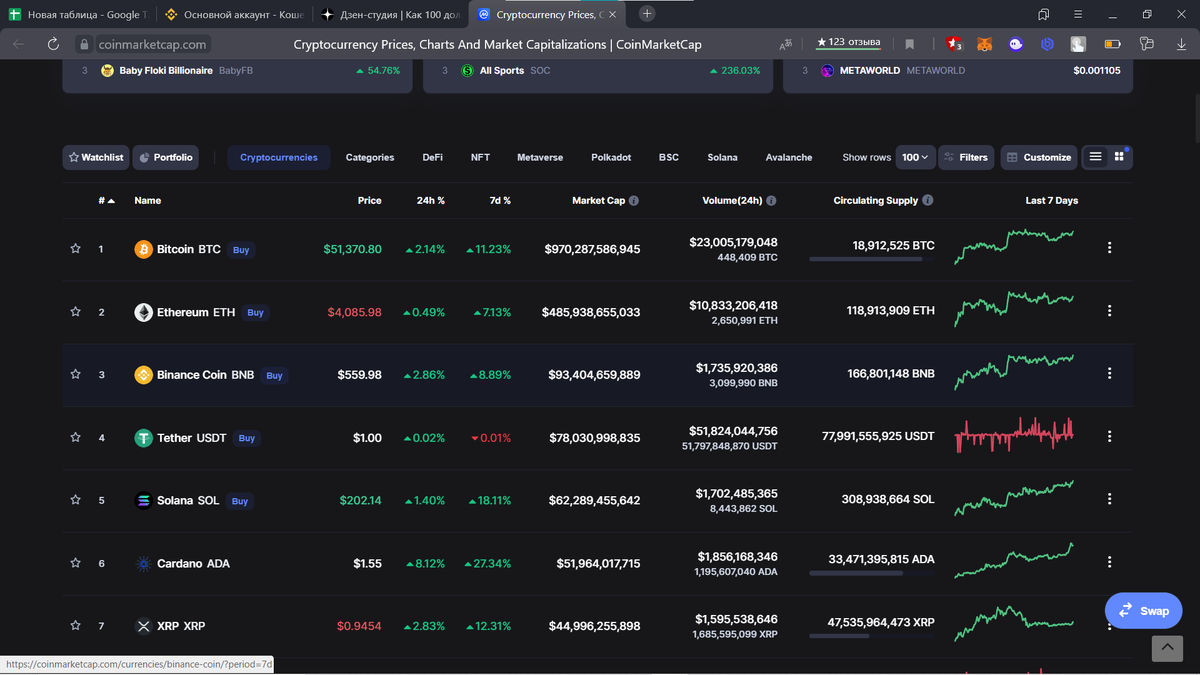Open the BSC tab
Viewport: 1200px width, 675px height.
669,157
